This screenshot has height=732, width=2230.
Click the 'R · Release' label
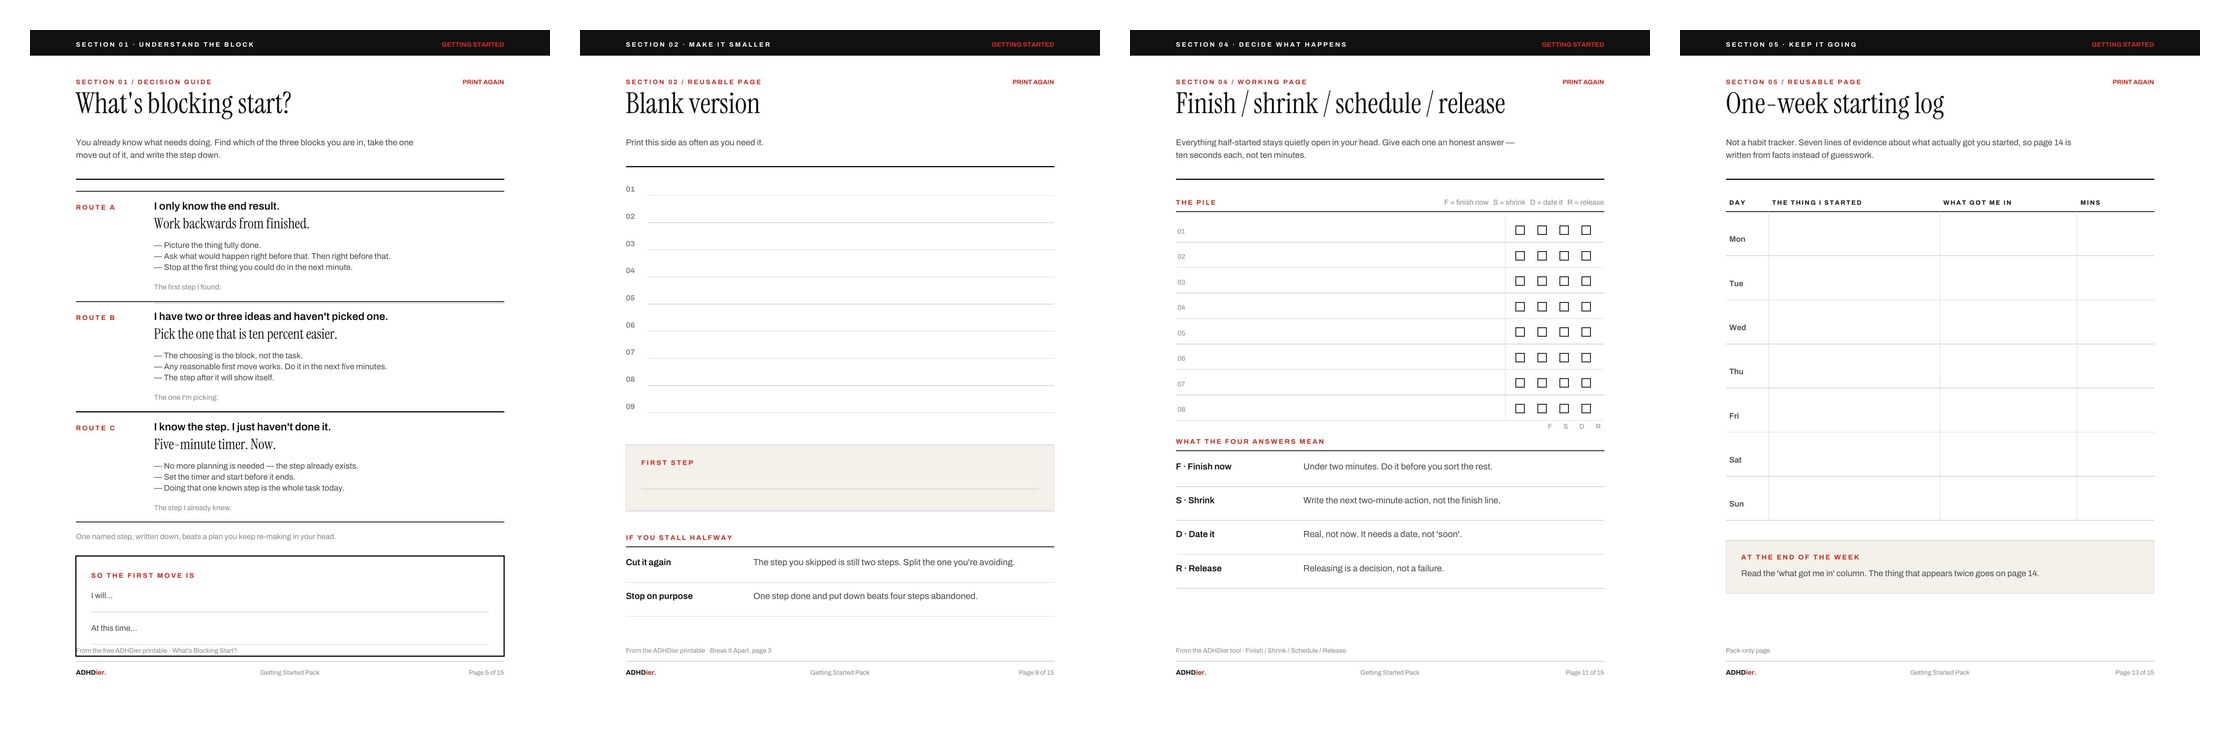click(1199, 568)
